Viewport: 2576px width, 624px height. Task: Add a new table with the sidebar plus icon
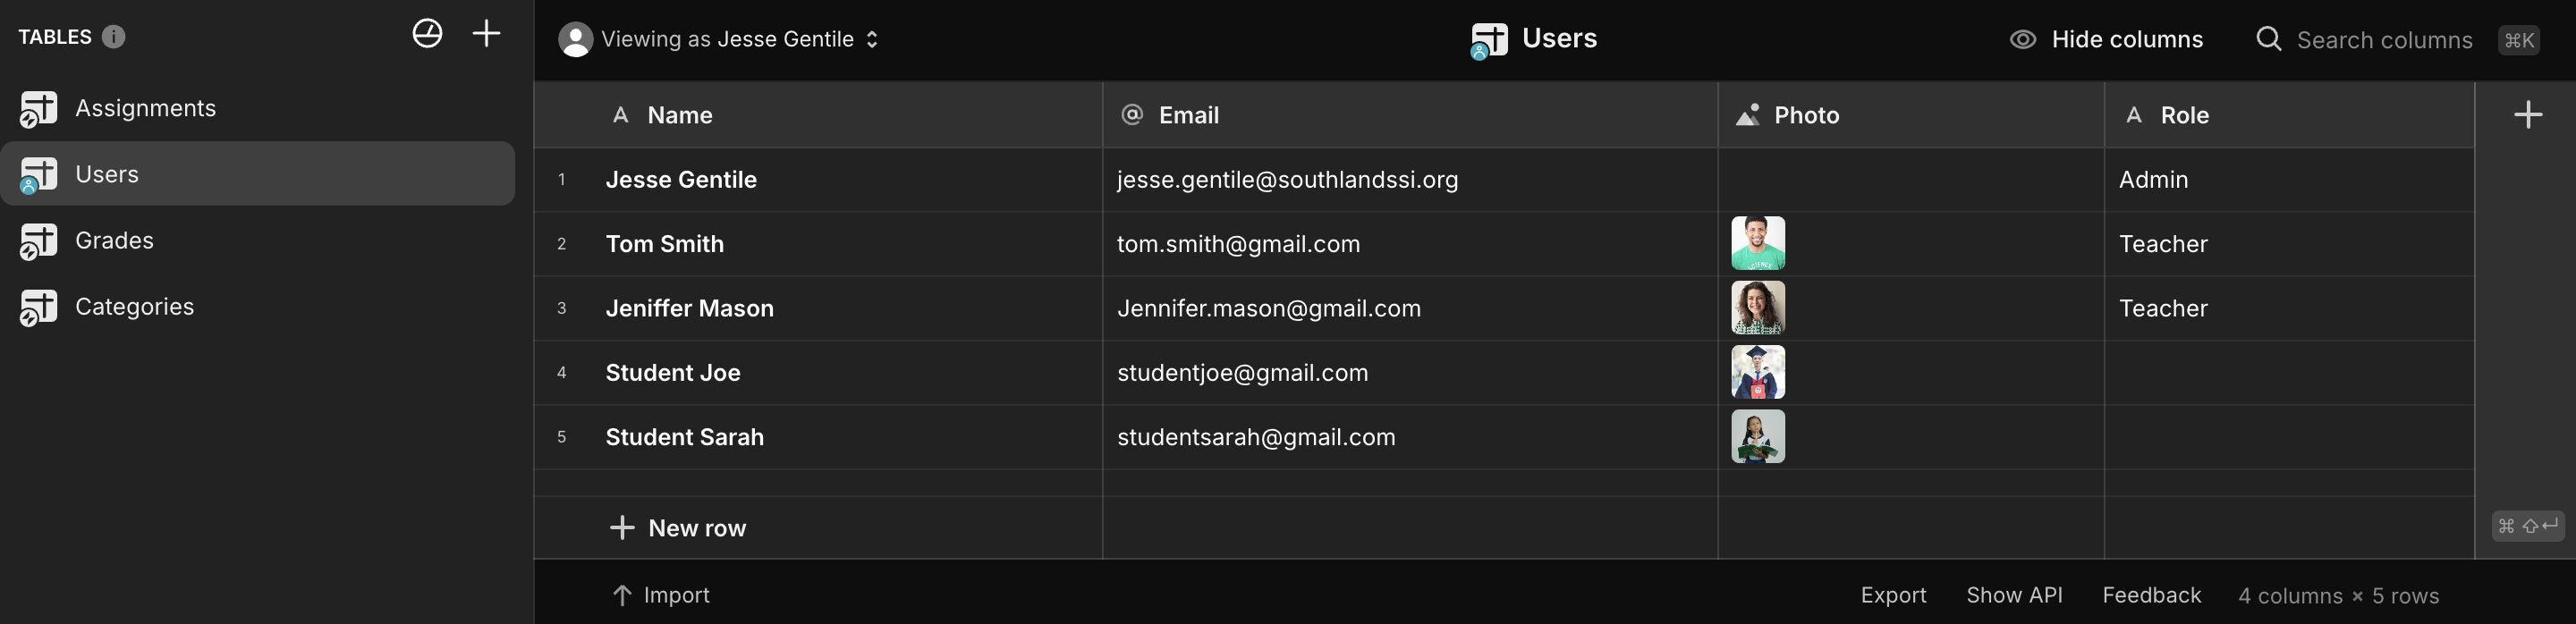pos(486,34)
